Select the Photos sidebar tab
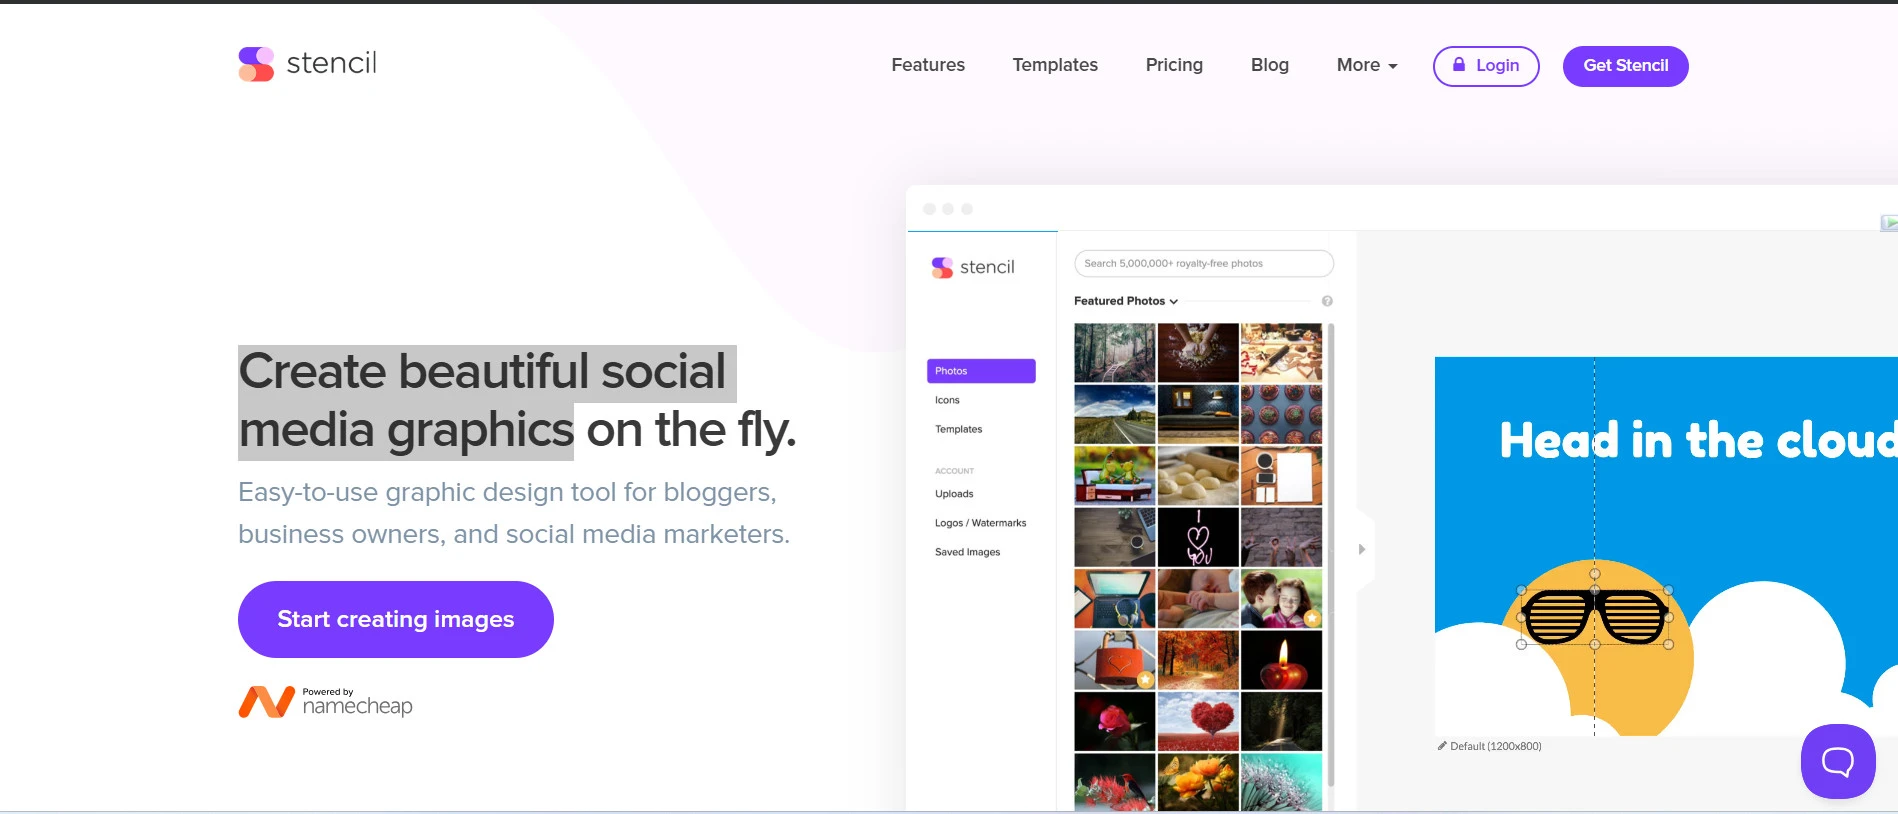 tap(981, 371)
